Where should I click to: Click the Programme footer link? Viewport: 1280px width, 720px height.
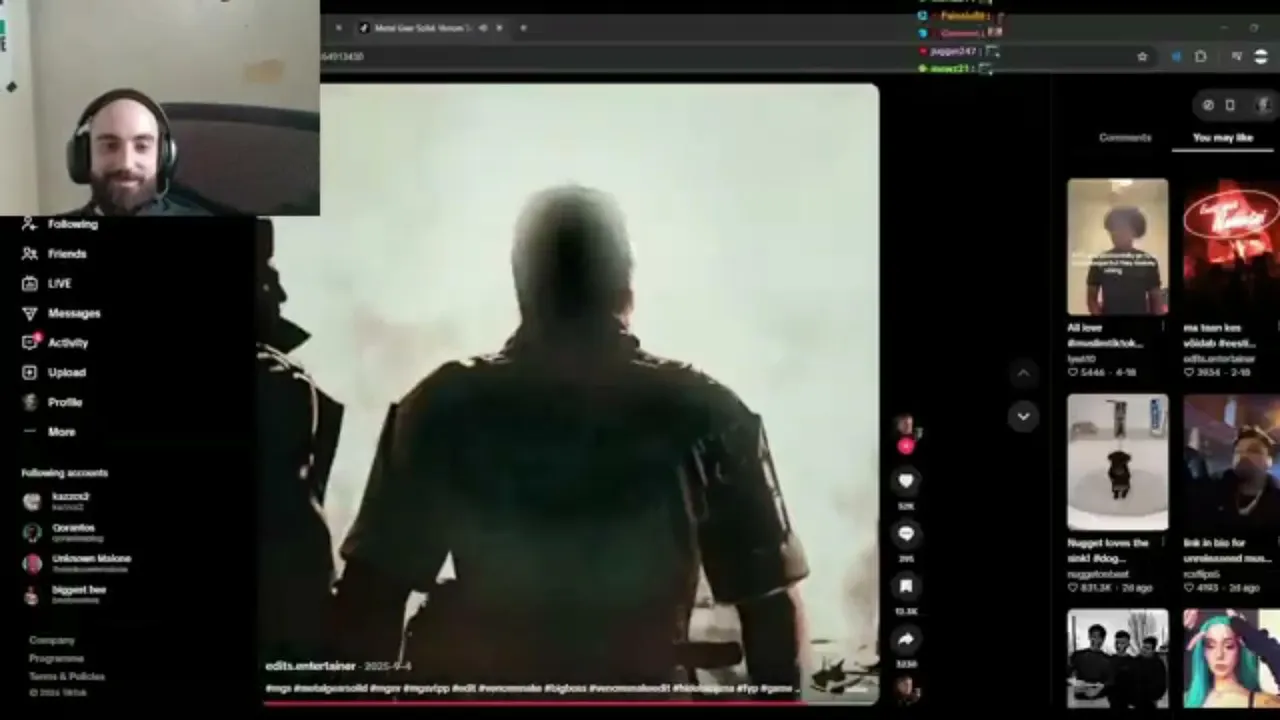point(56,658)
